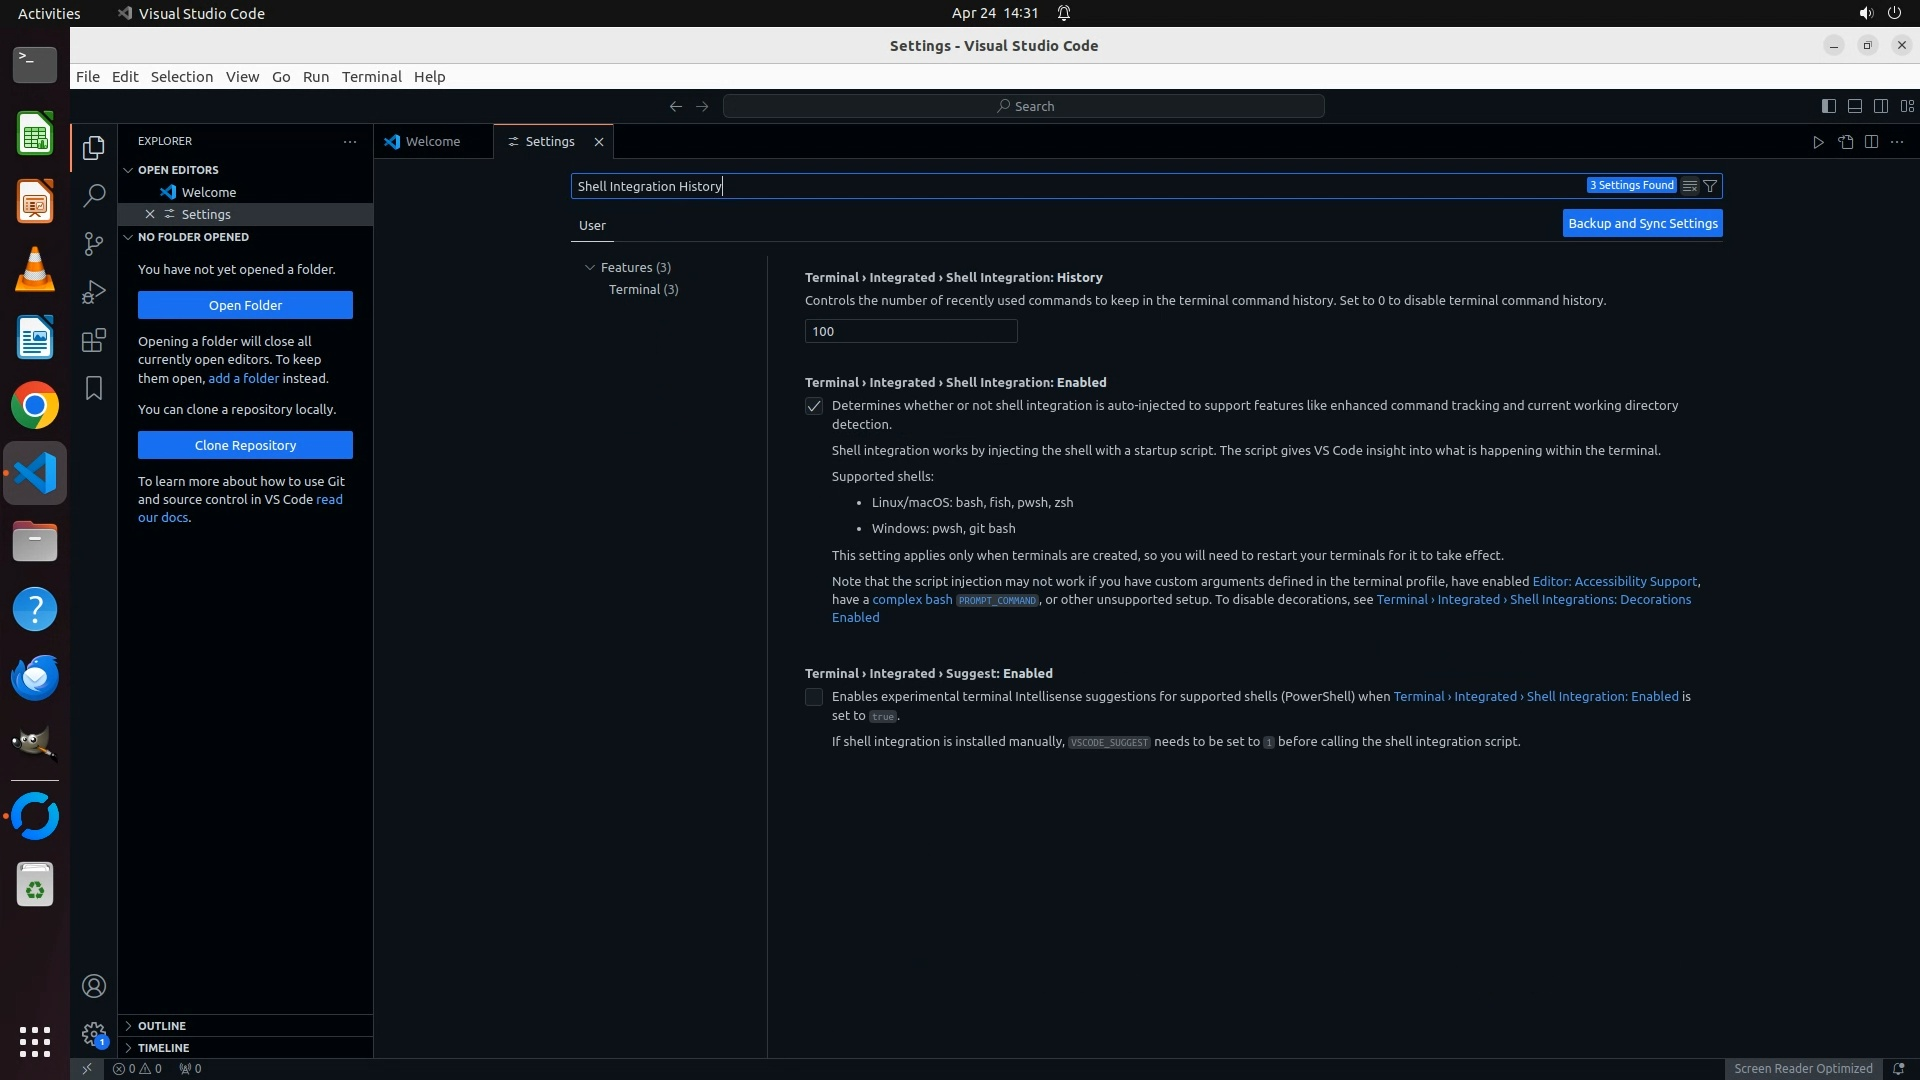This screenshot has width=1920, height=1080.
Task: Expand the Outline section
Action: click(x=161, y=1026)
